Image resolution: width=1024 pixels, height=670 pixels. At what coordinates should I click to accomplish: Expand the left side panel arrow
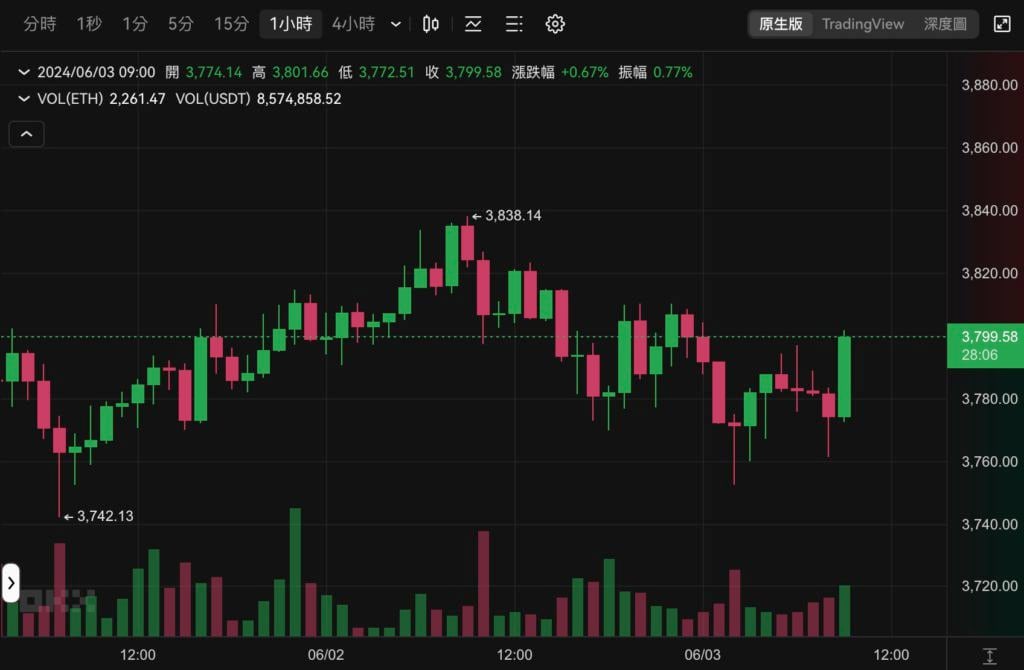pos(10,582)
